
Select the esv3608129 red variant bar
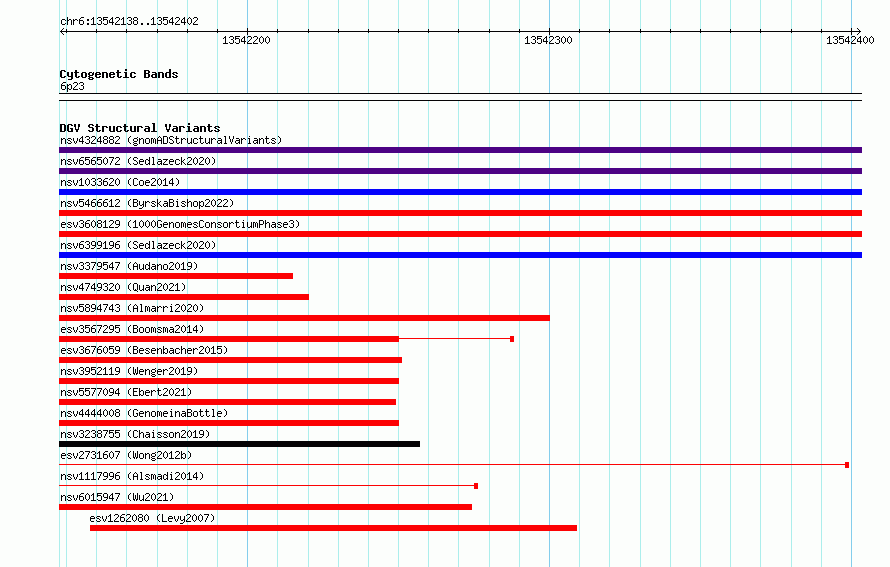(460, 234)
